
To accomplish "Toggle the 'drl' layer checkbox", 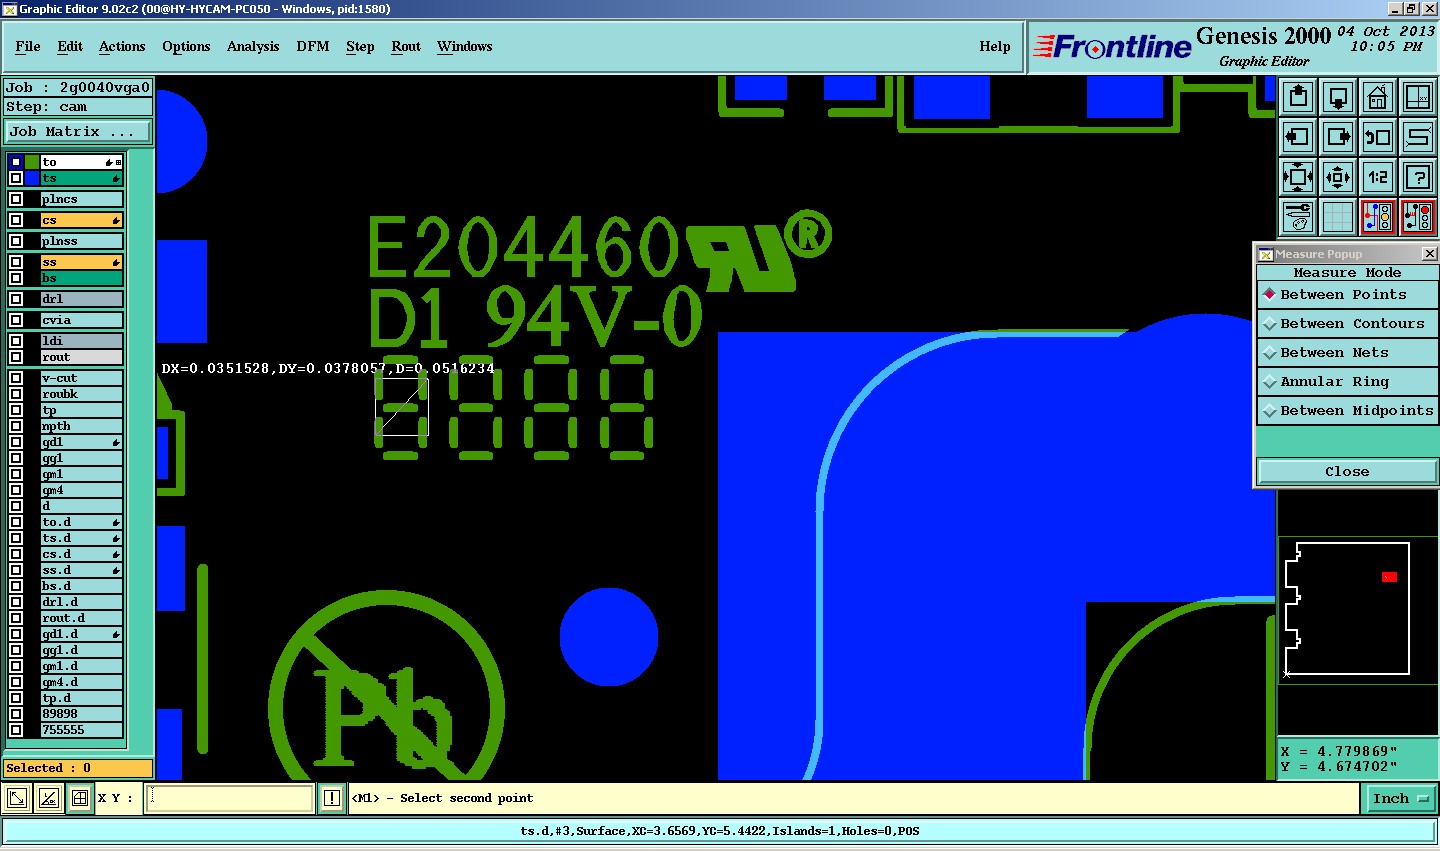I will pyautogui.click(x=16, y=299).
